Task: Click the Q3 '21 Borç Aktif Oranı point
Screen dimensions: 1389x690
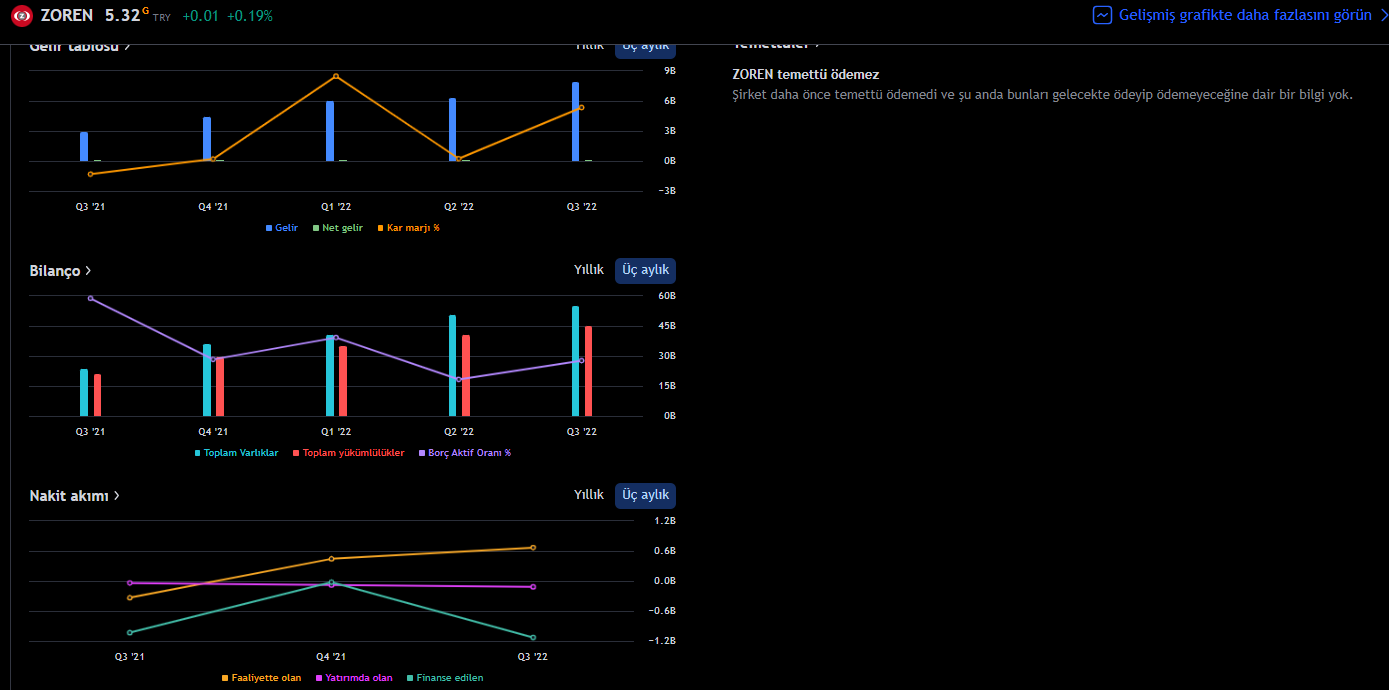Action: click(90, 298)
